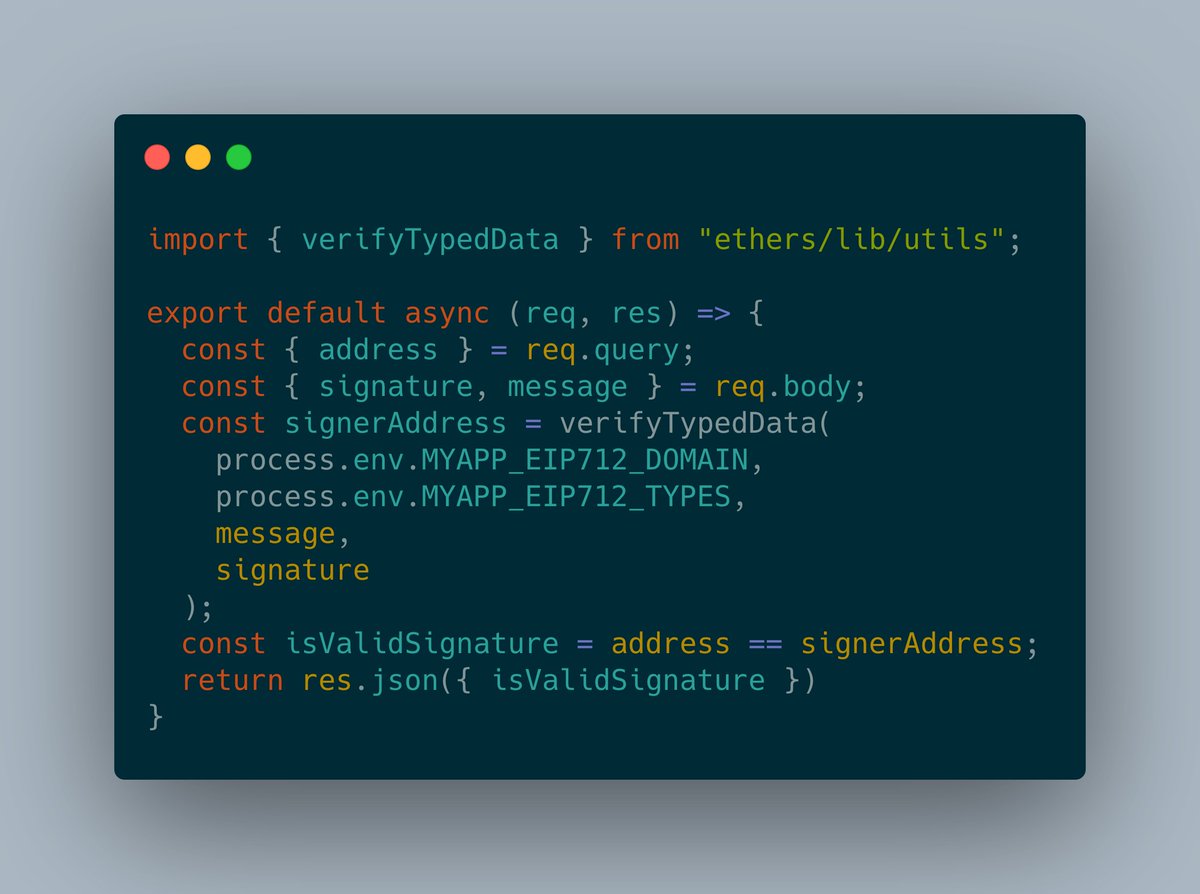Click the green maximize window dot
Viewport: 1200px width, 894px height.
click(239, 157)
